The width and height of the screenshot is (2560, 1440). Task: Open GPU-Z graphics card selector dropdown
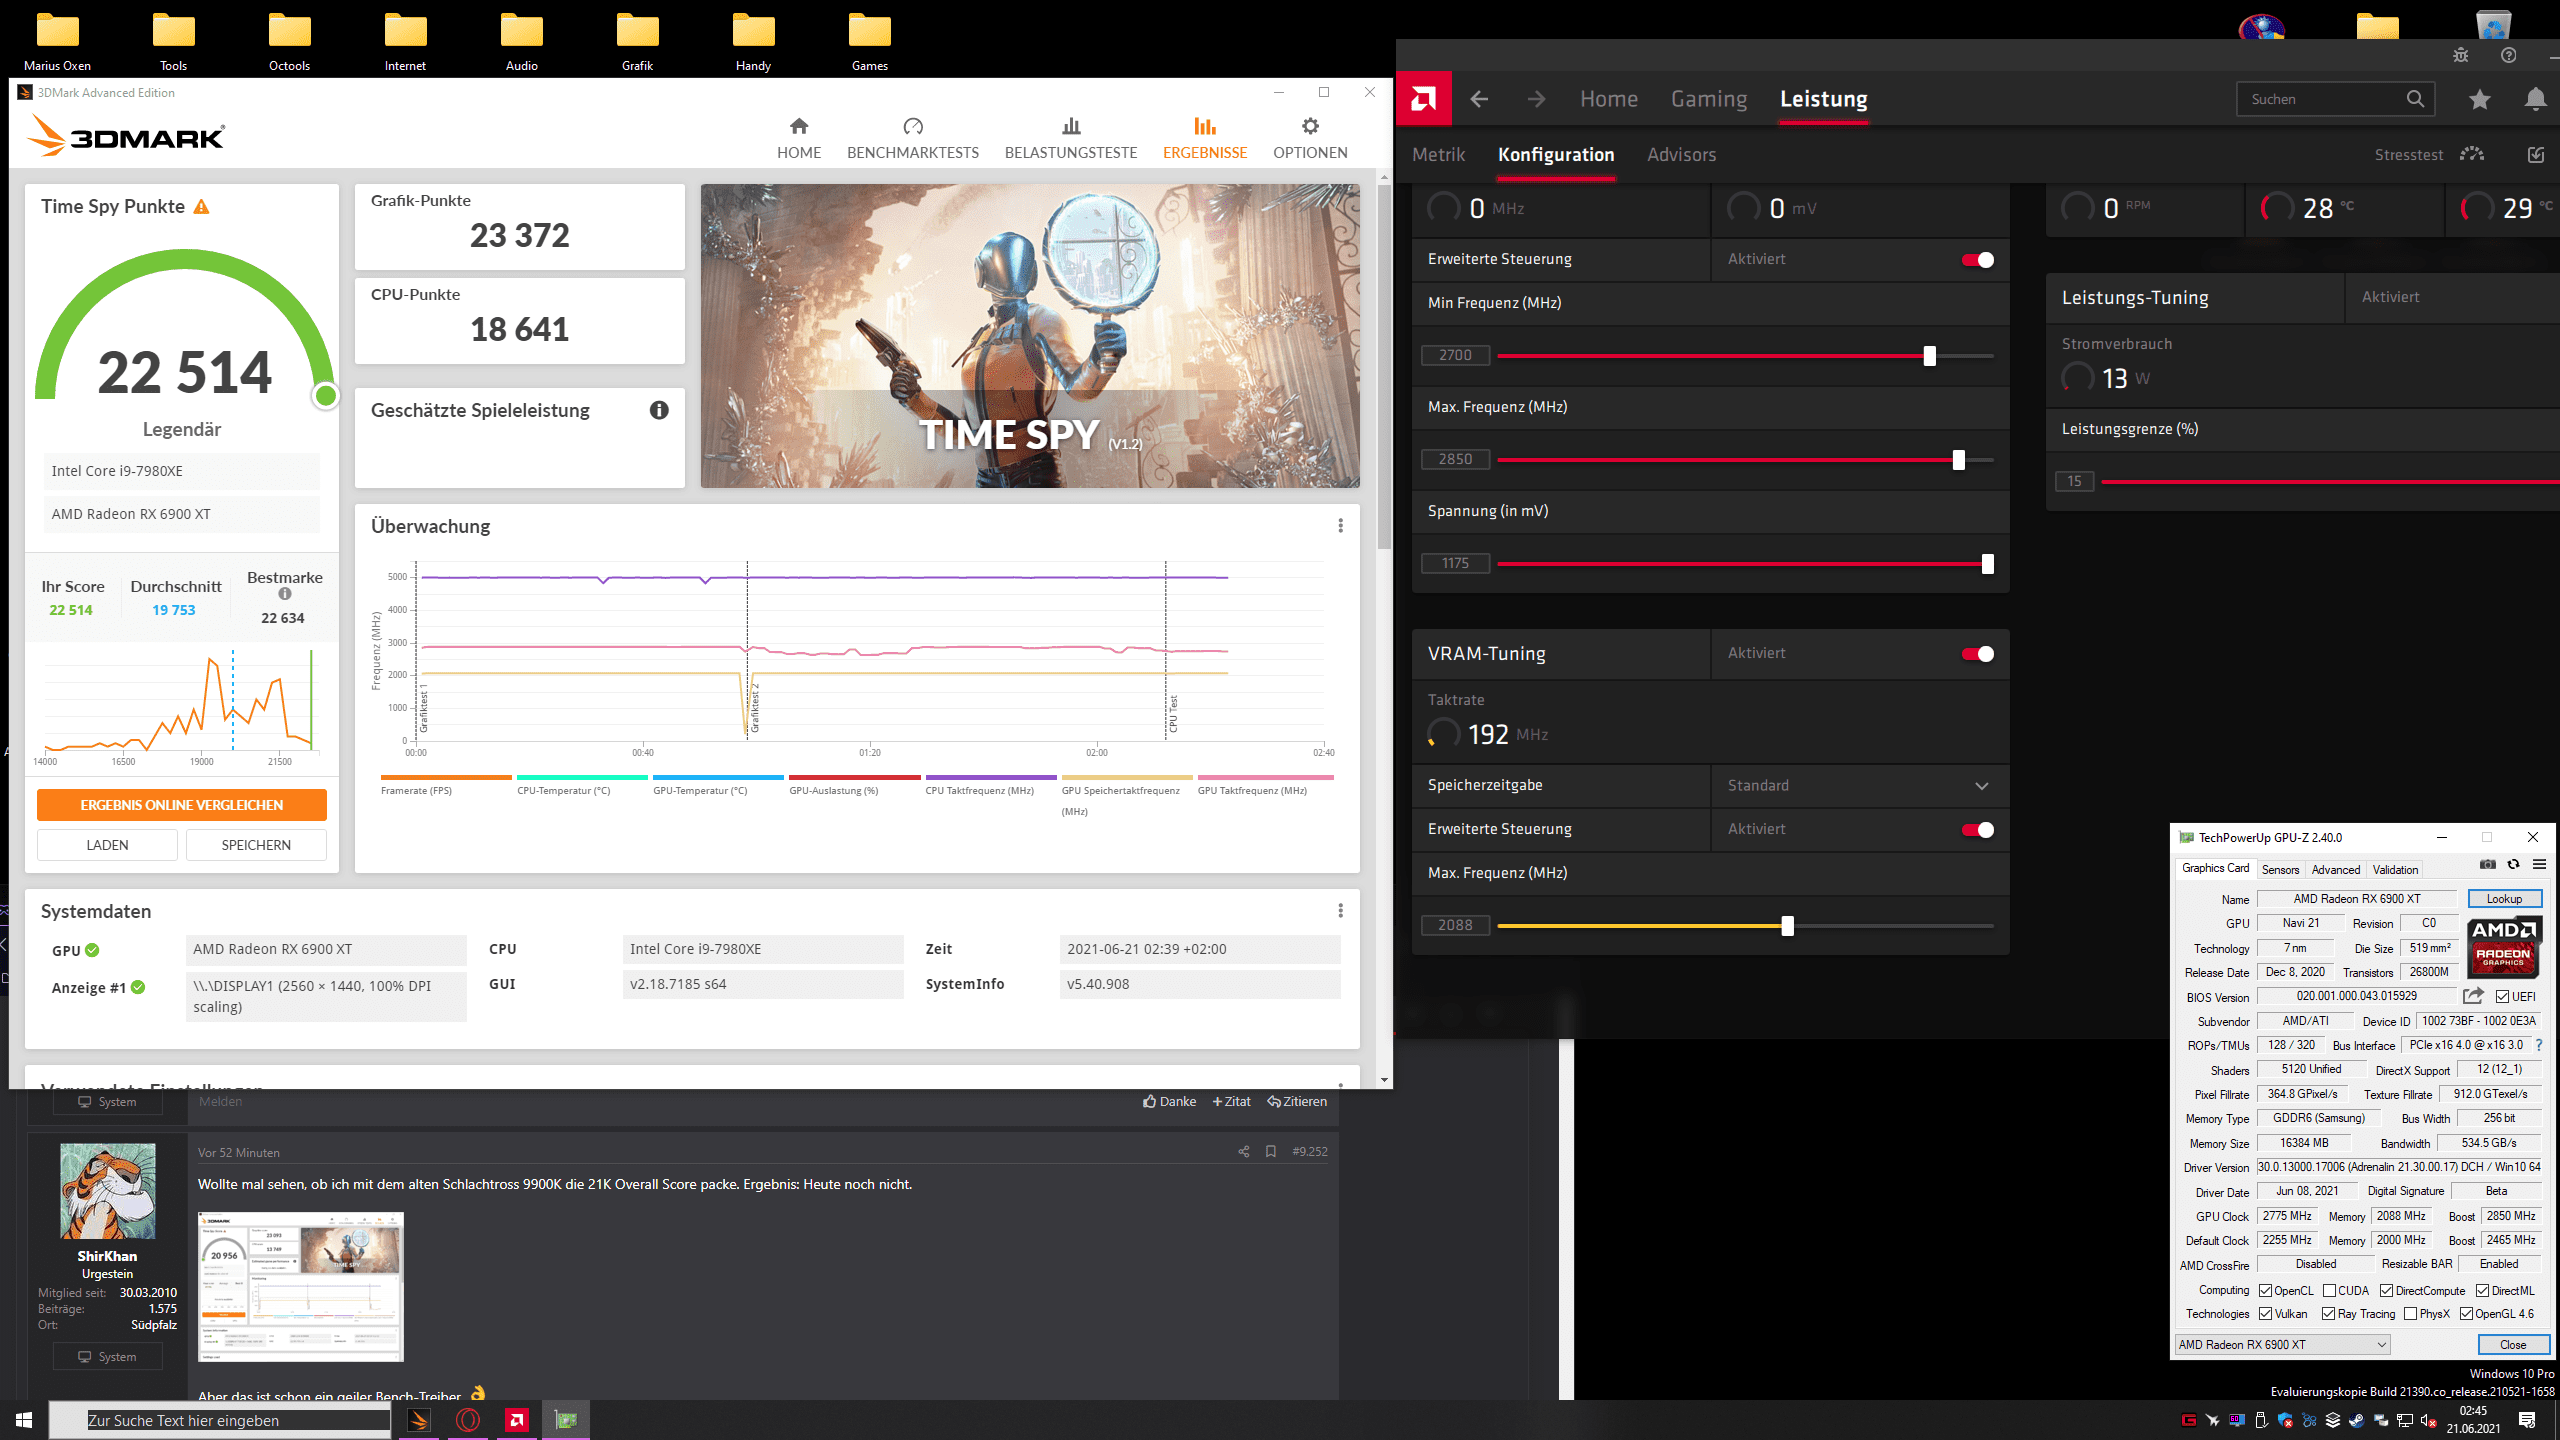[2282, 1345]
